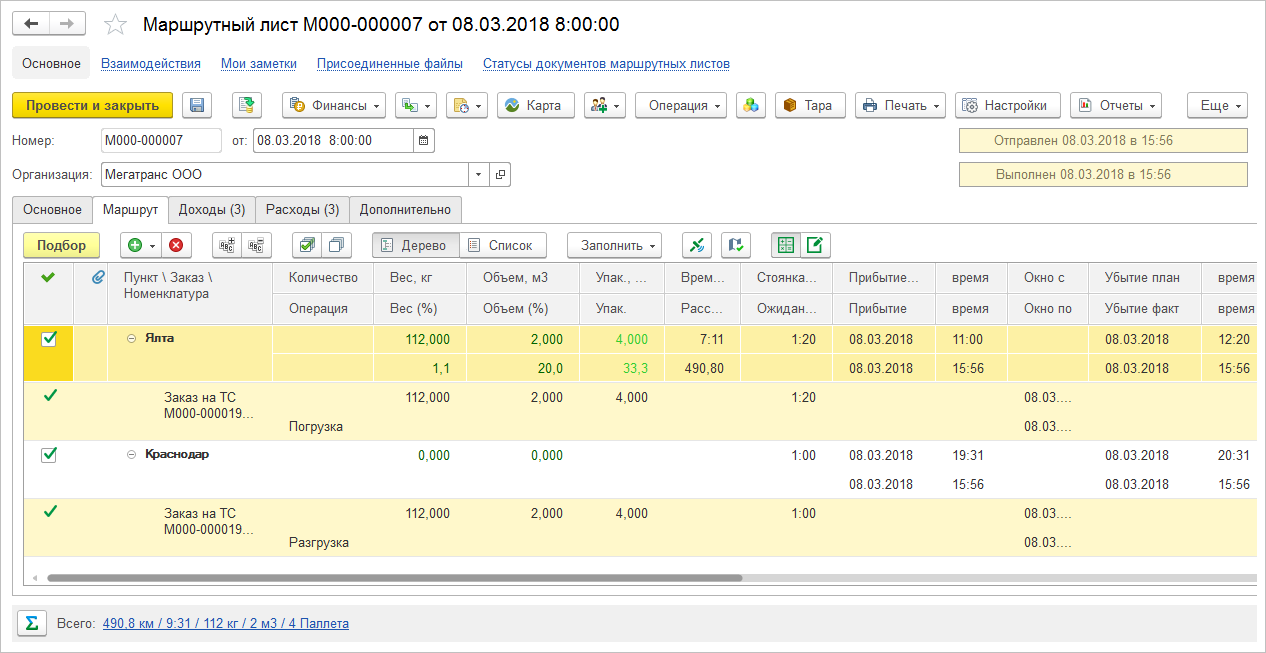Click the colored cubes icon in toolbar
This screenshot has height=653, width=1266.
point(751,105)
